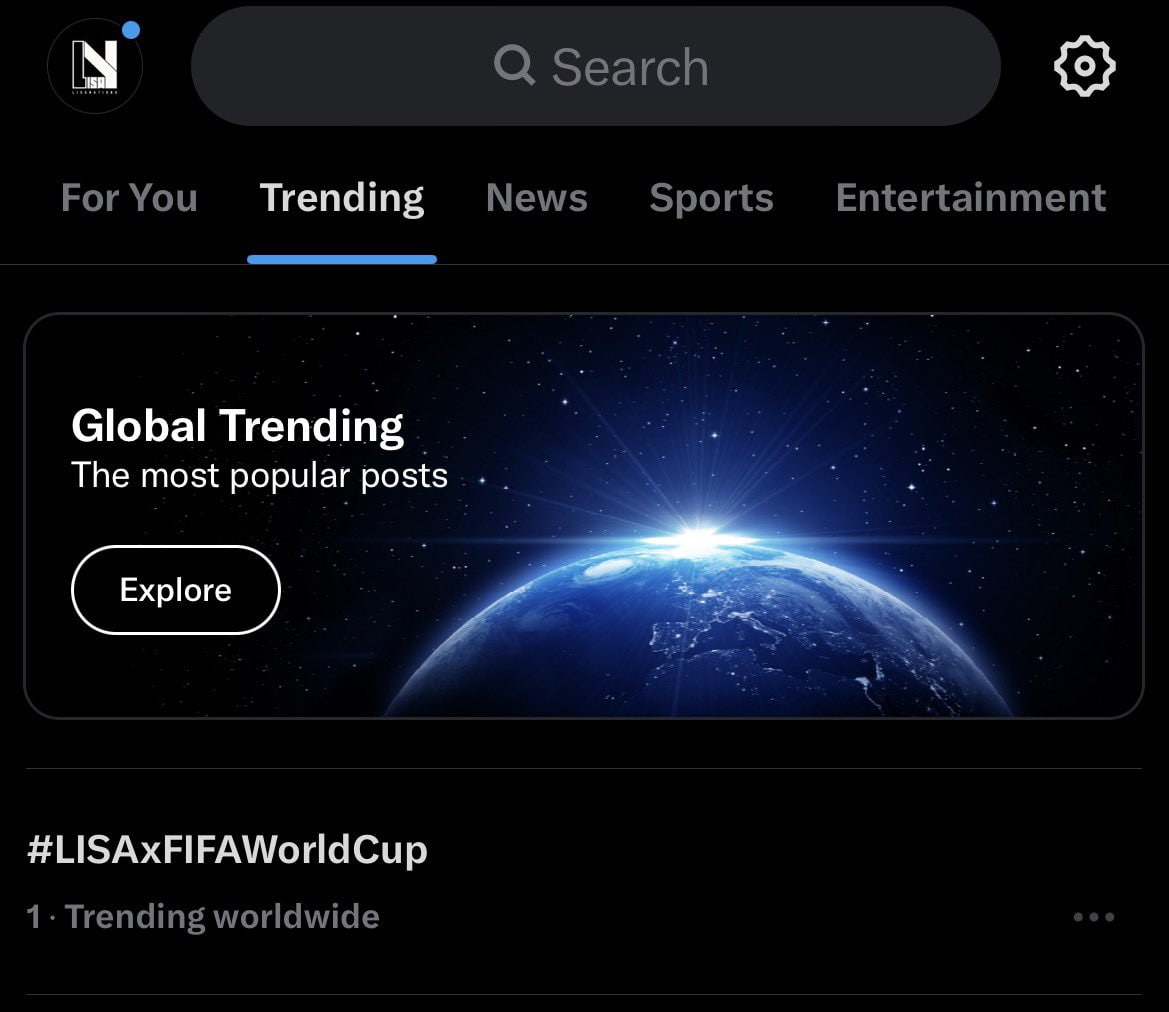This screenshot has height=1012, width=1169.
Task: Tap the rank number 1 beside Trending worldwide
Action: click(x=34, y=917)
